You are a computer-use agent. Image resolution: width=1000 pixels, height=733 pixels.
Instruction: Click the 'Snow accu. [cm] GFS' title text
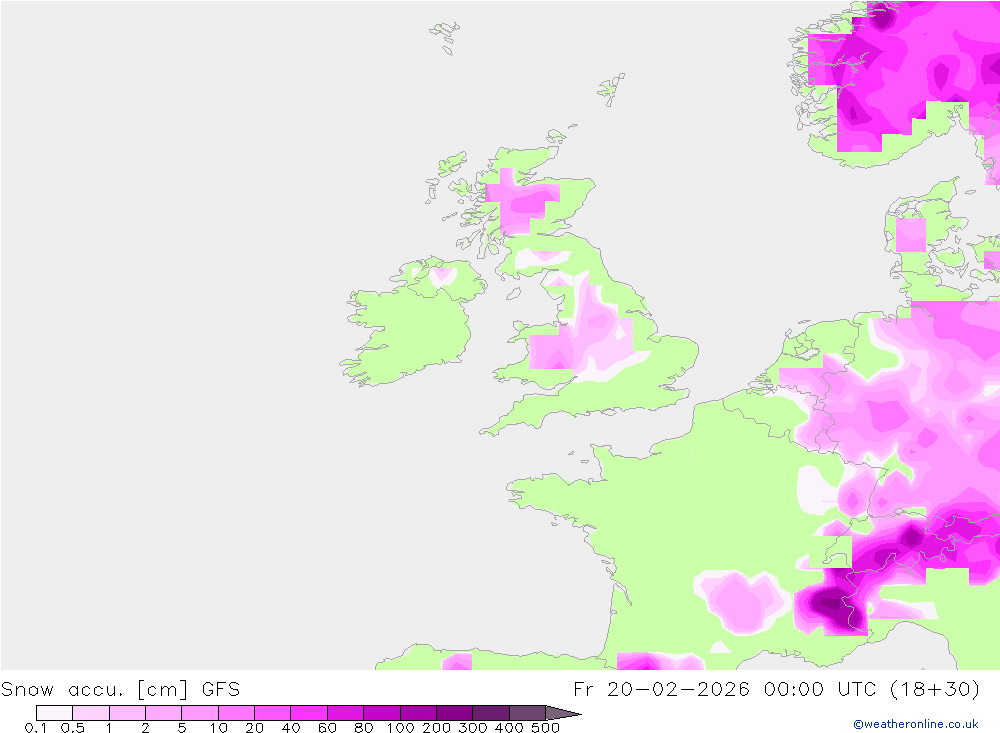pyautogui.click(x=121, y=690)
